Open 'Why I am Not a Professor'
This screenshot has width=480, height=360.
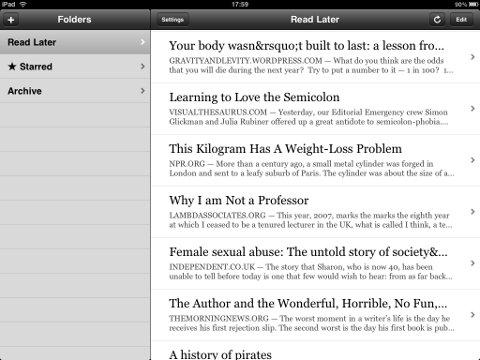tap(315, 212)
